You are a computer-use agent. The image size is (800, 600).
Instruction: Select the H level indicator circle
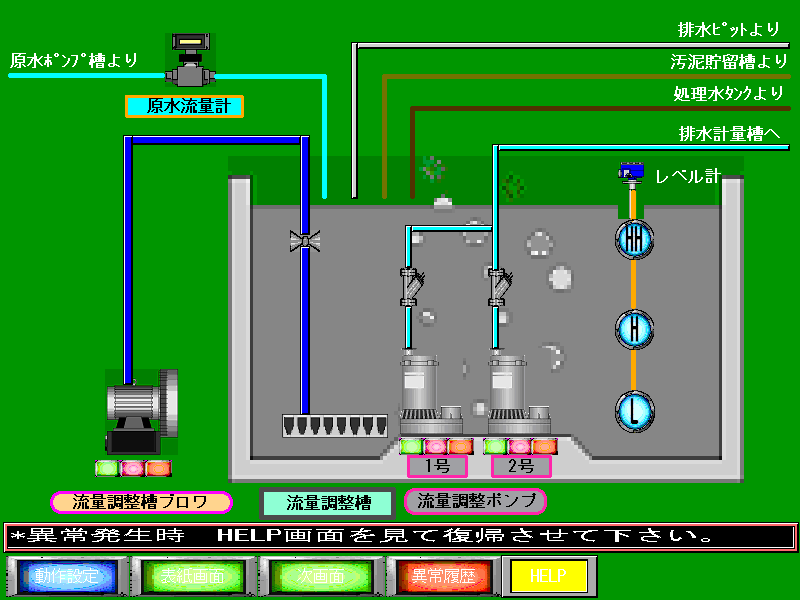pos(633,328)
